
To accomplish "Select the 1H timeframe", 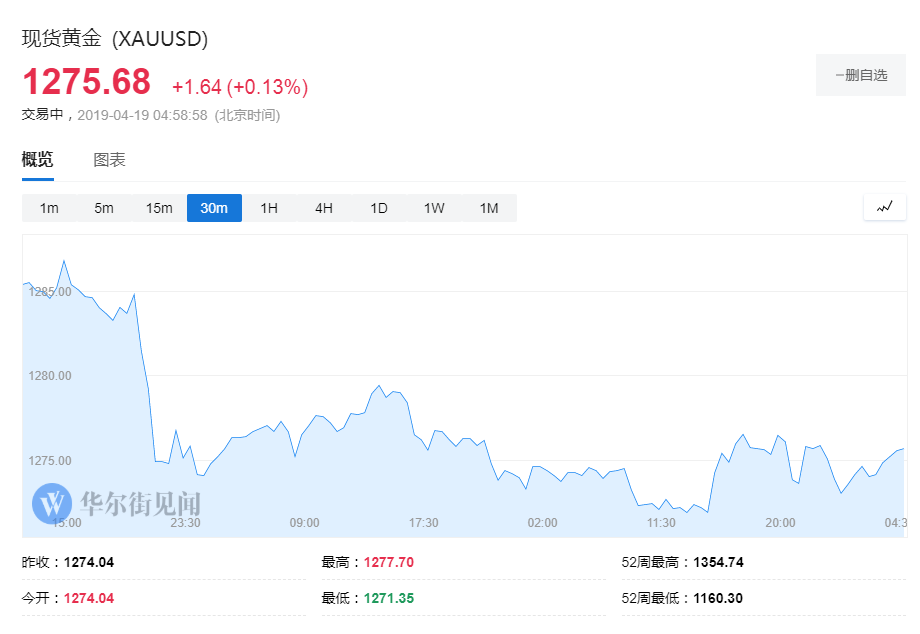I will pyautogui.click(x=268, y=207).
